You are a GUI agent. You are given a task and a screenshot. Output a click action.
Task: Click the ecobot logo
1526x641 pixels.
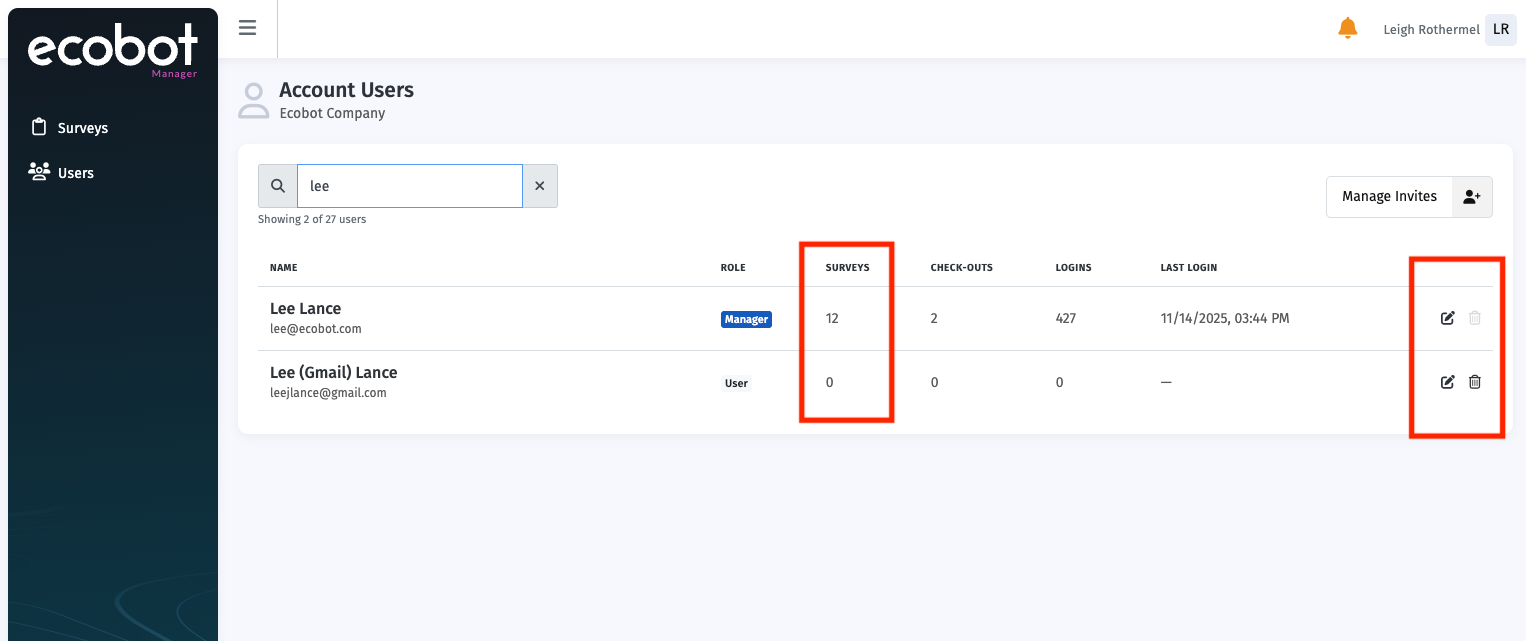pyautogui.click(x=112, y=50)
